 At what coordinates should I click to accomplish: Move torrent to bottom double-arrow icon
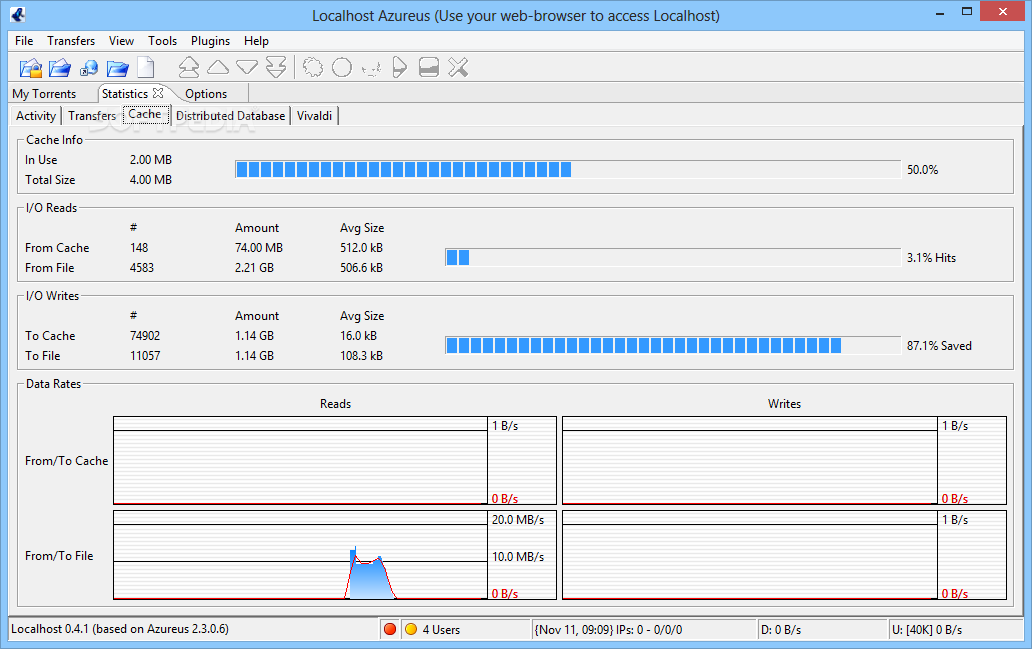pyautogui.click(x=276, y=67)
